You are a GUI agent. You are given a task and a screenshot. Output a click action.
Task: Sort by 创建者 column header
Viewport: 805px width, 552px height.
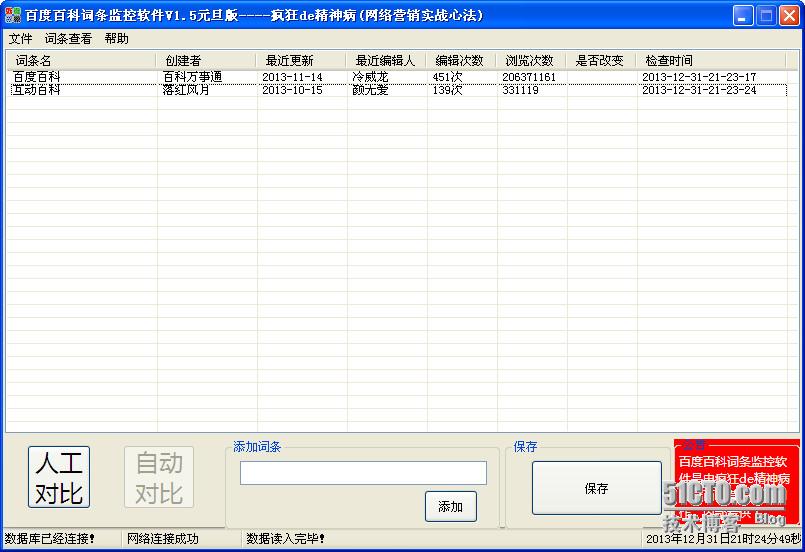206,61
